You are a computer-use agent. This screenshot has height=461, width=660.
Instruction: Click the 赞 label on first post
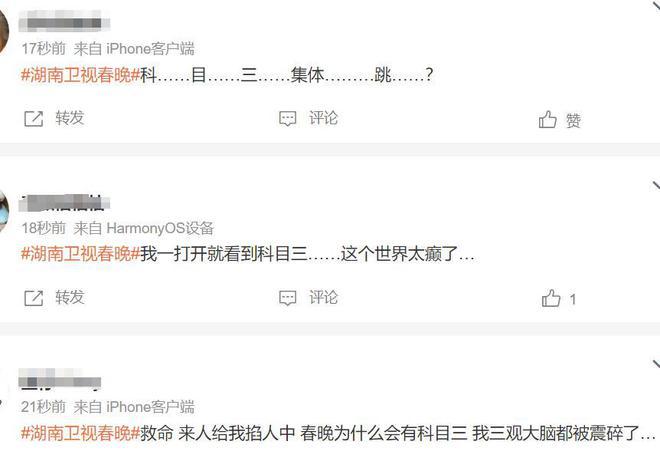click(574, 121)
